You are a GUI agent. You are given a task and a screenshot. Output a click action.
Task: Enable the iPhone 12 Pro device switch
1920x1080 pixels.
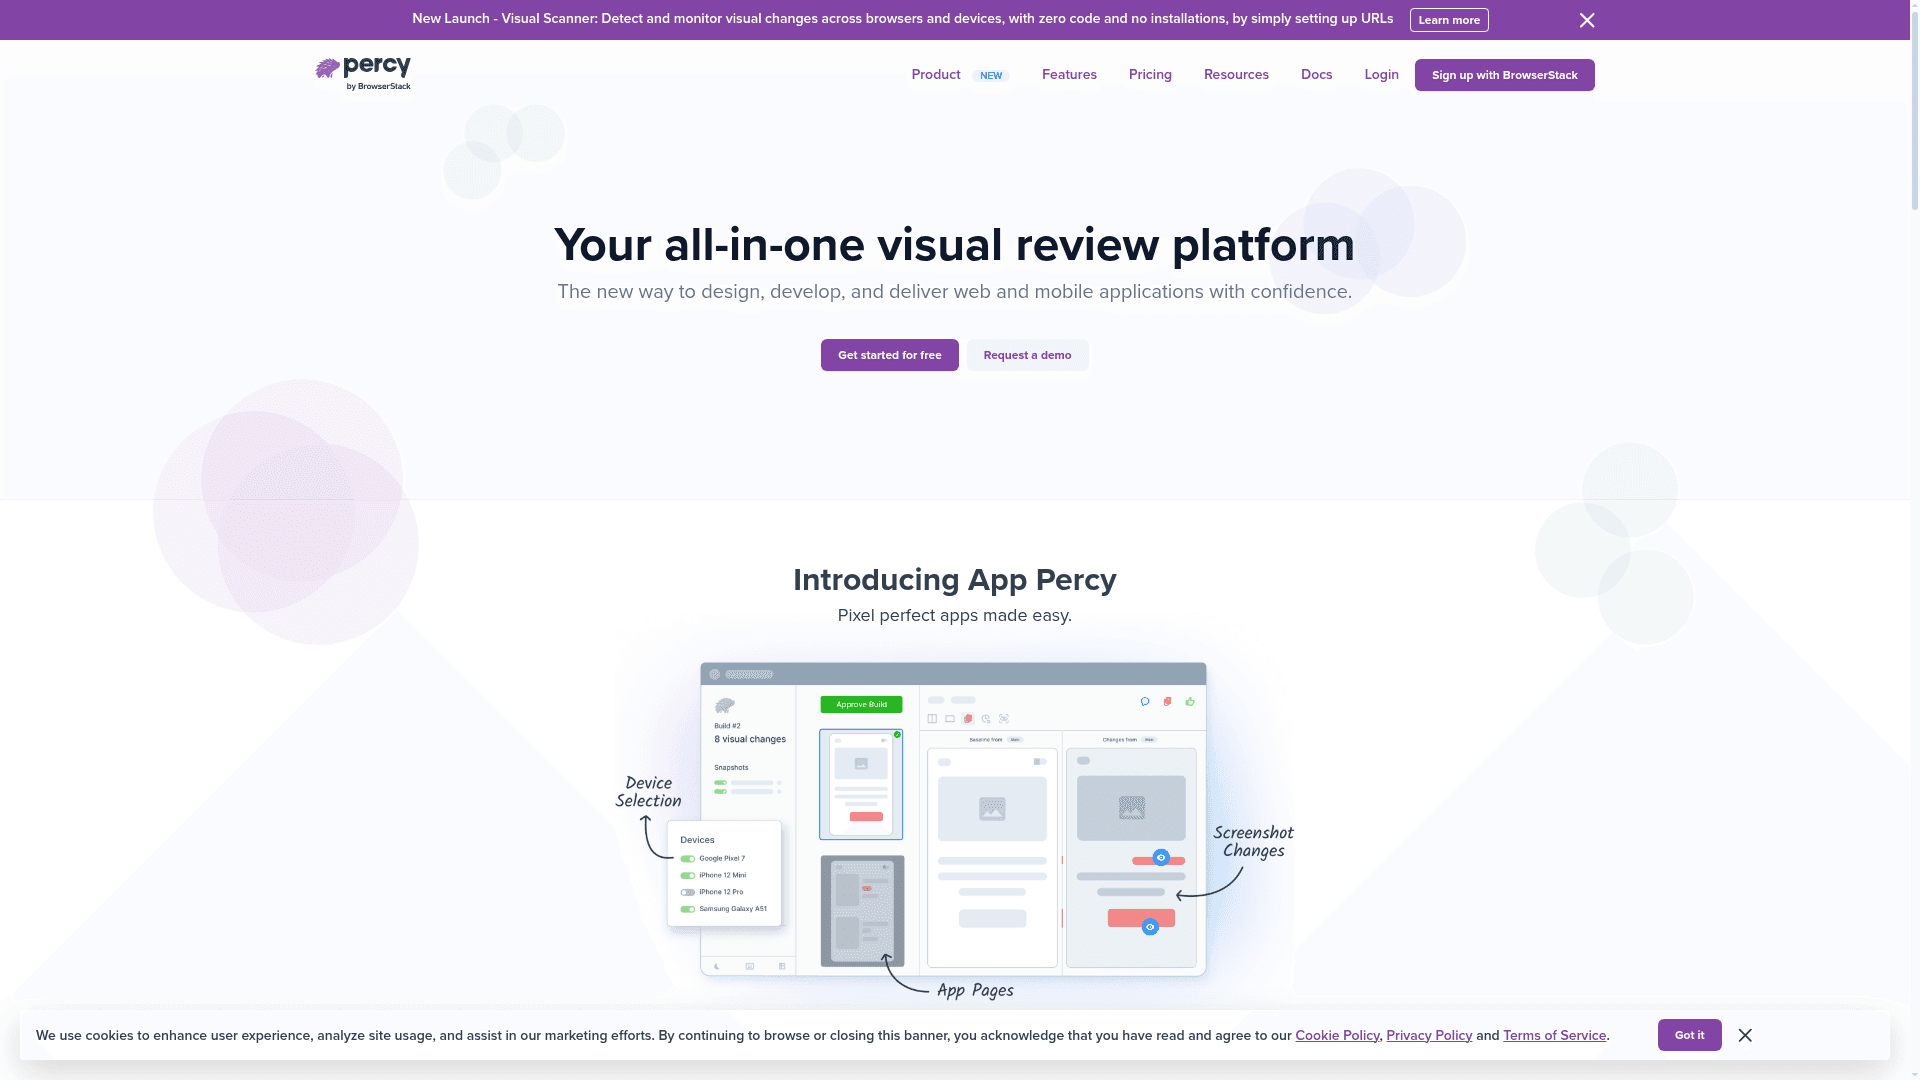(x=688, y=892)
